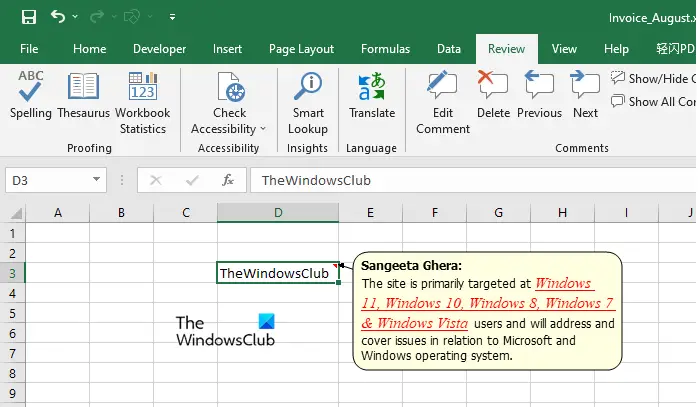The width and height of the screenshot is (700, 407).
Task: Go to the Previous comment
Action: click(539, 95)
